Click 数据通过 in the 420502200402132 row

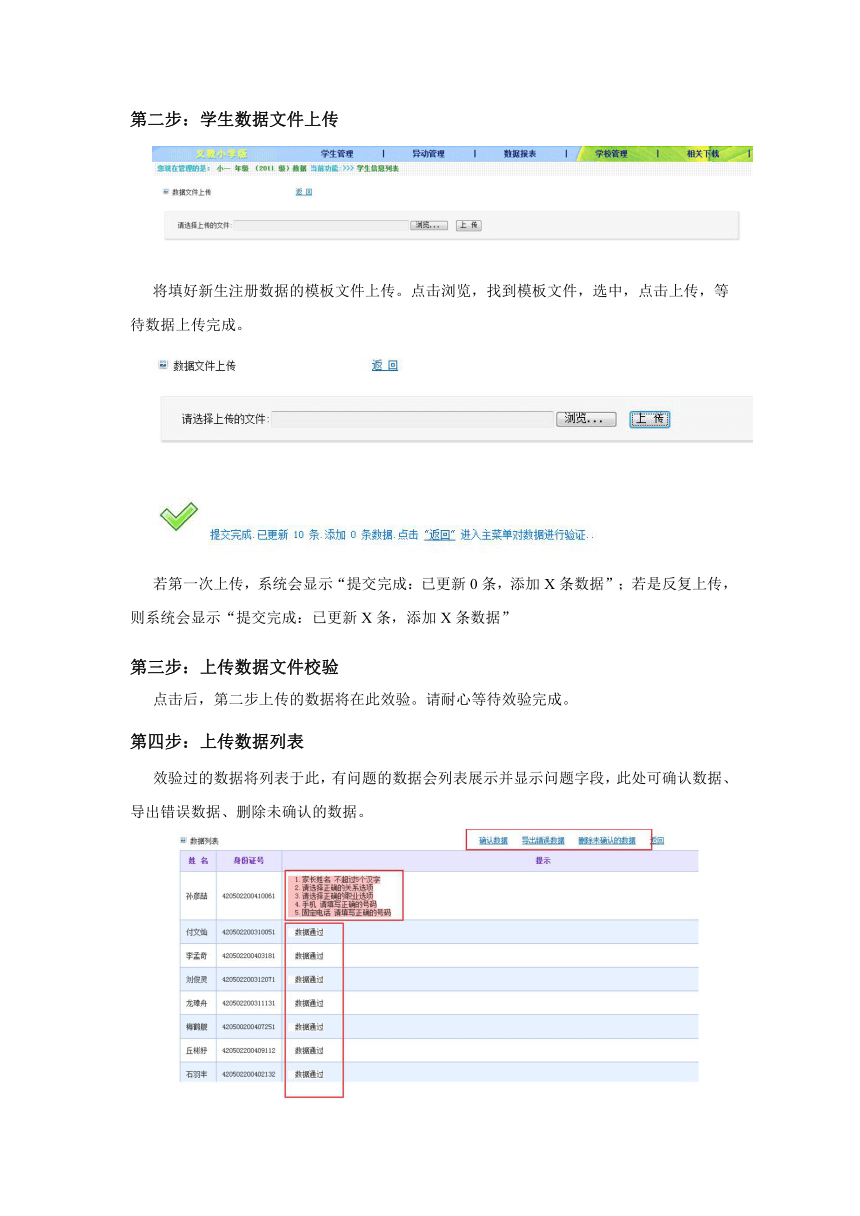pyautogui.click(x=308, y=1075)
